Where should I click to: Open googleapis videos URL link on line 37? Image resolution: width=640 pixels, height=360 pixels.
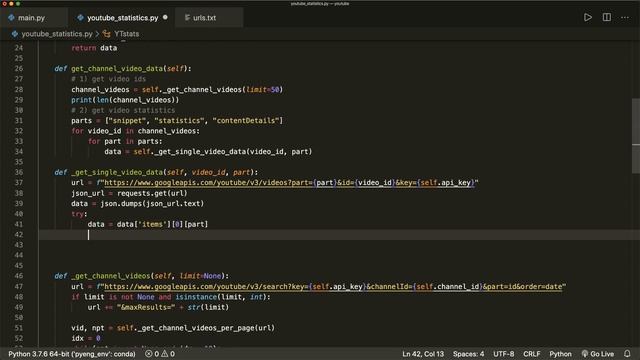[x=291, y=183]
